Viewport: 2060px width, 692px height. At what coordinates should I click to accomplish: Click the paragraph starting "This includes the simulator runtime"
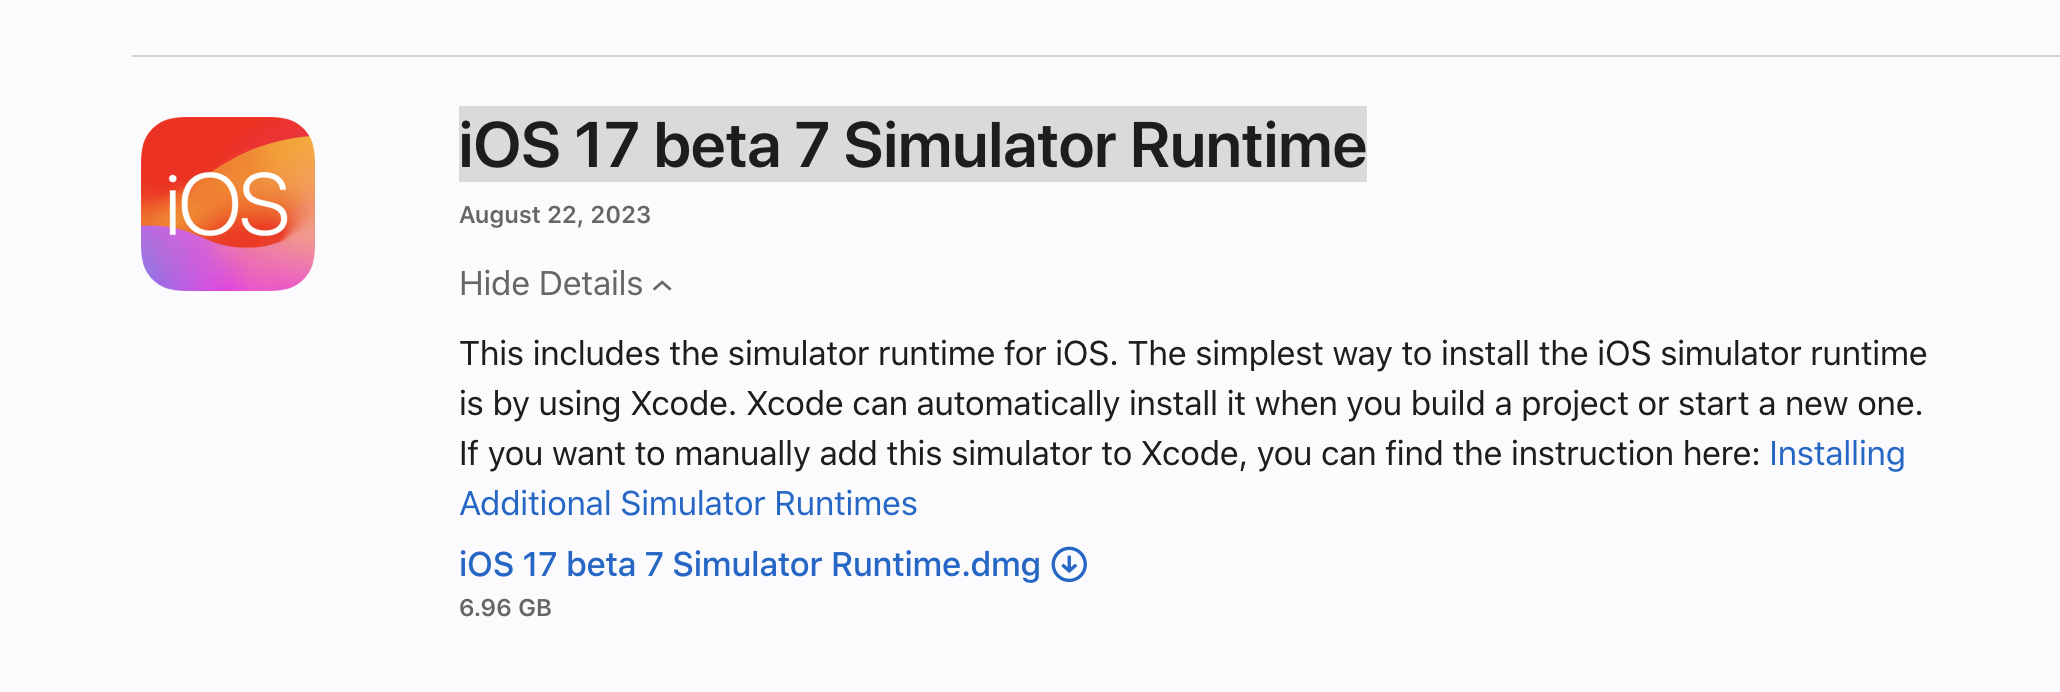tap(1192, 428)
